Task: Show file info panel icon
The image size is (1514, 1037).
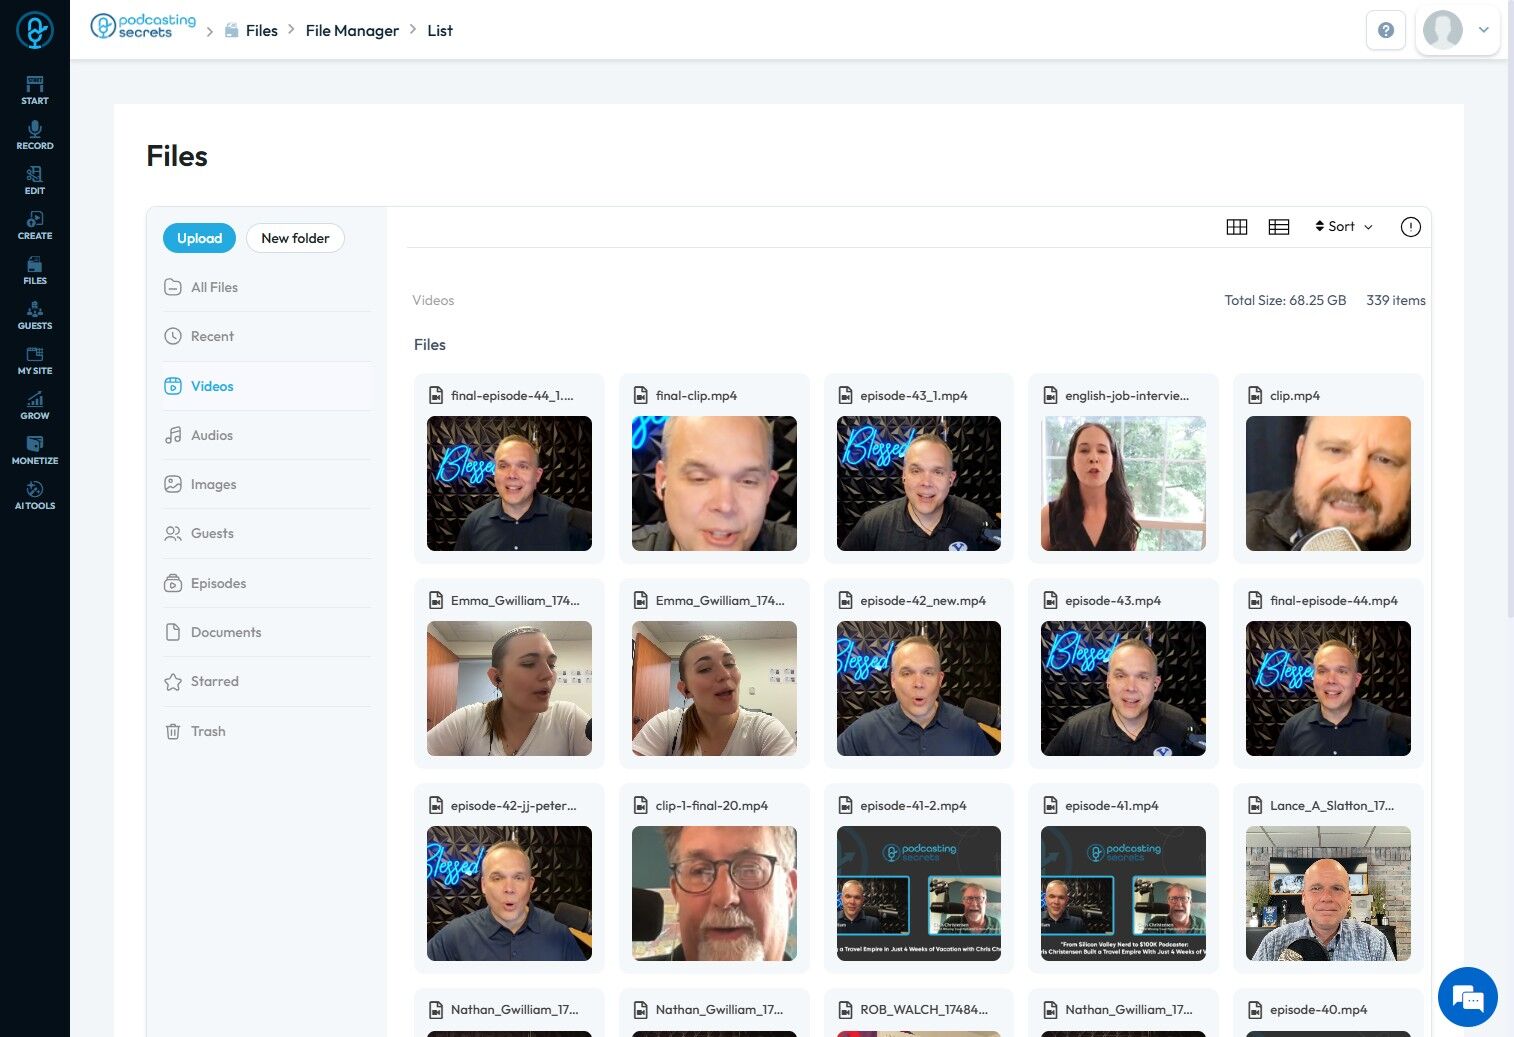Action: coord(1410,227)
